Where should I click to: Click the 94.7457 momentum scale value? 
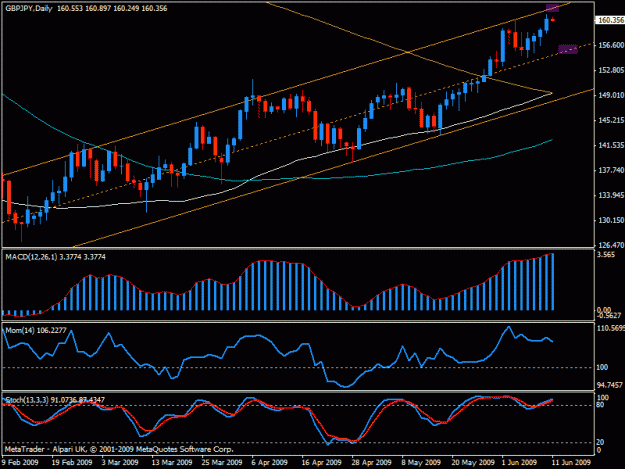(609, 385)
